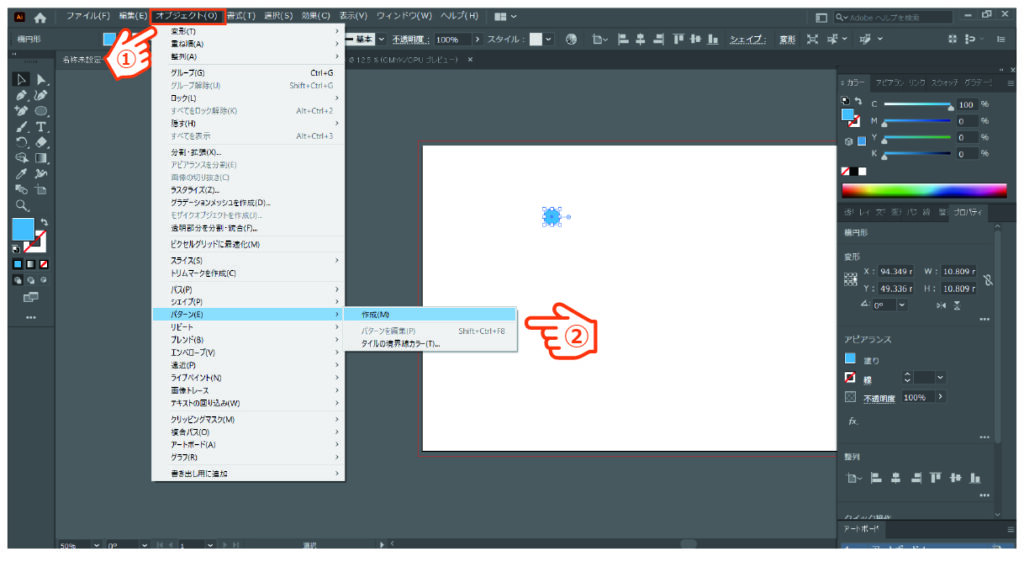Viewport: 1024px width, 583px height.
Task: Select the Paintbrush tool
Action: click(x=21, y=127)
